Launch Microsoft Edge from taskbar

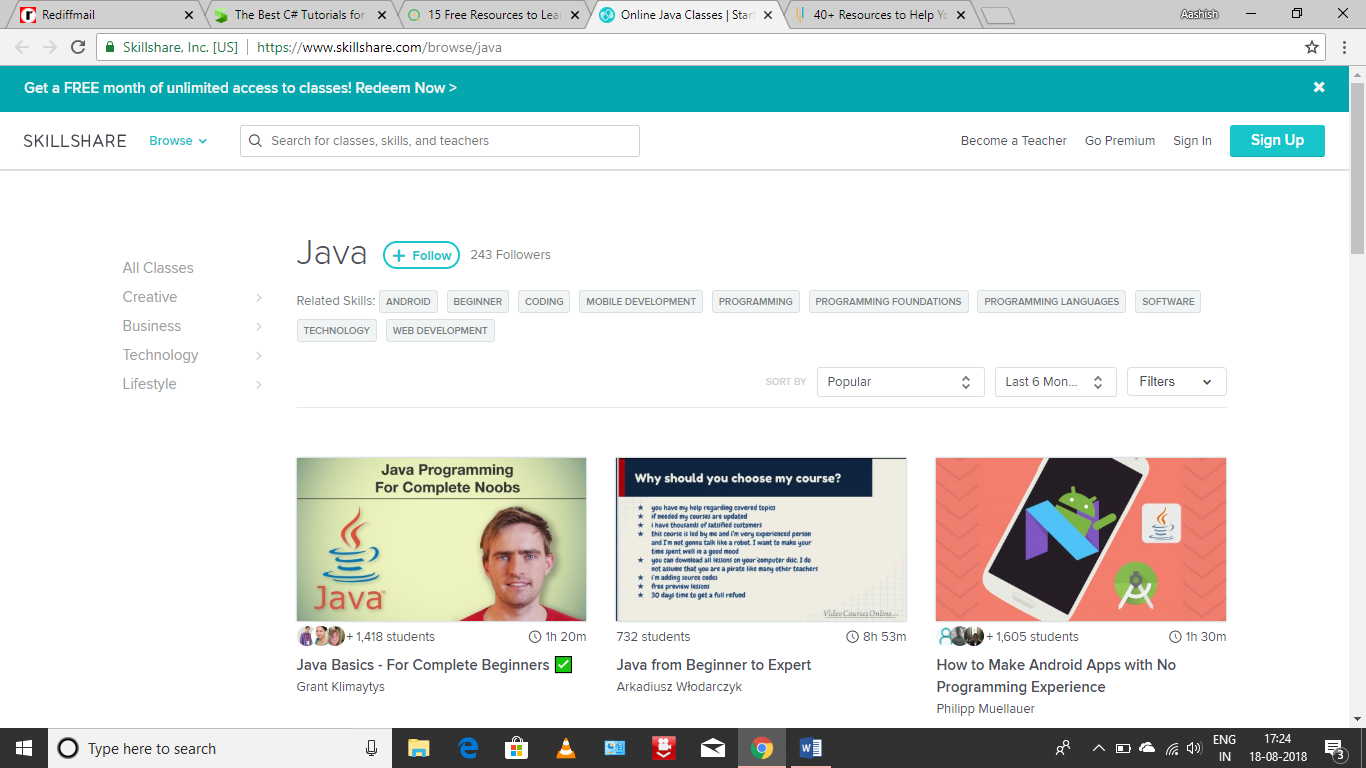[468, 748]
